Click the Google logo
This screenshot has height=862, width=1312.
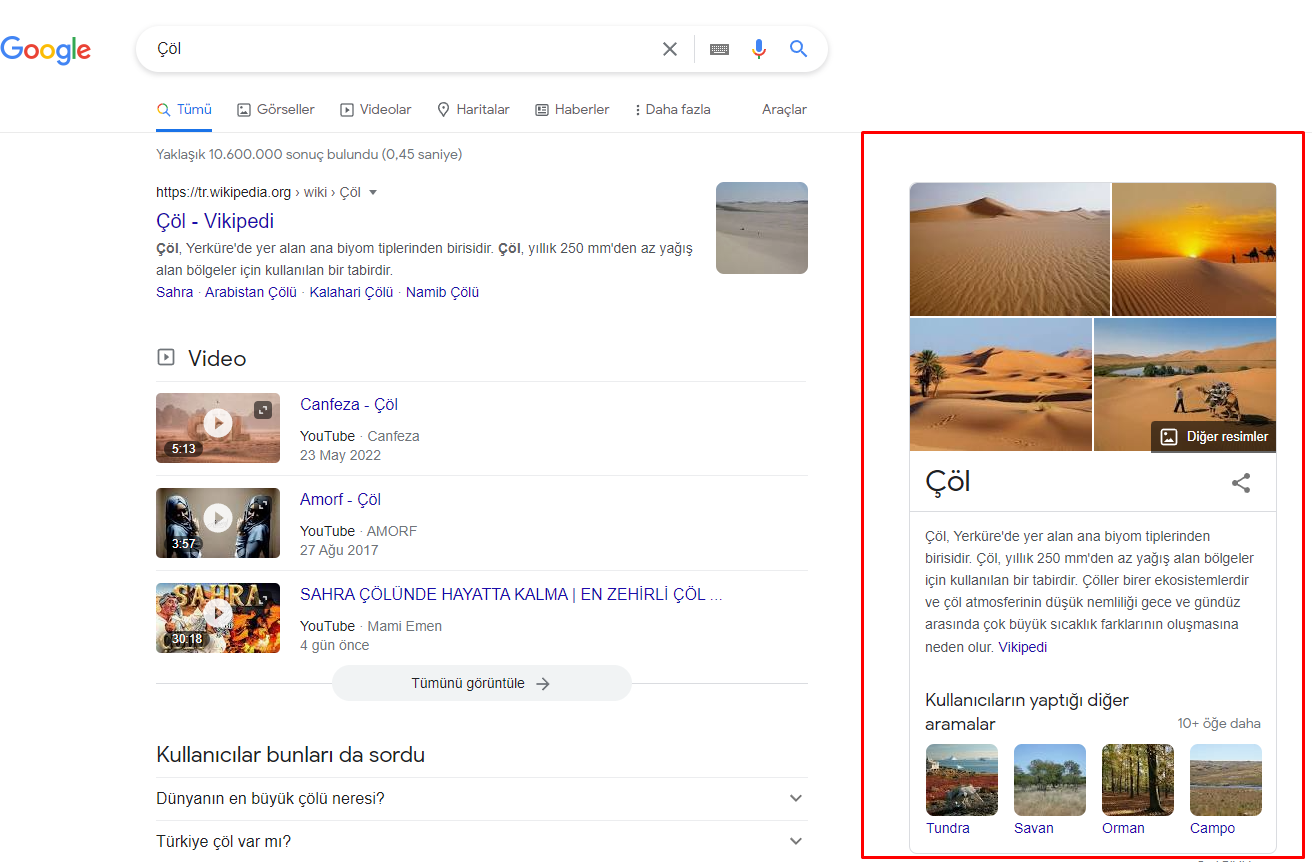click(x=46, y=49)
